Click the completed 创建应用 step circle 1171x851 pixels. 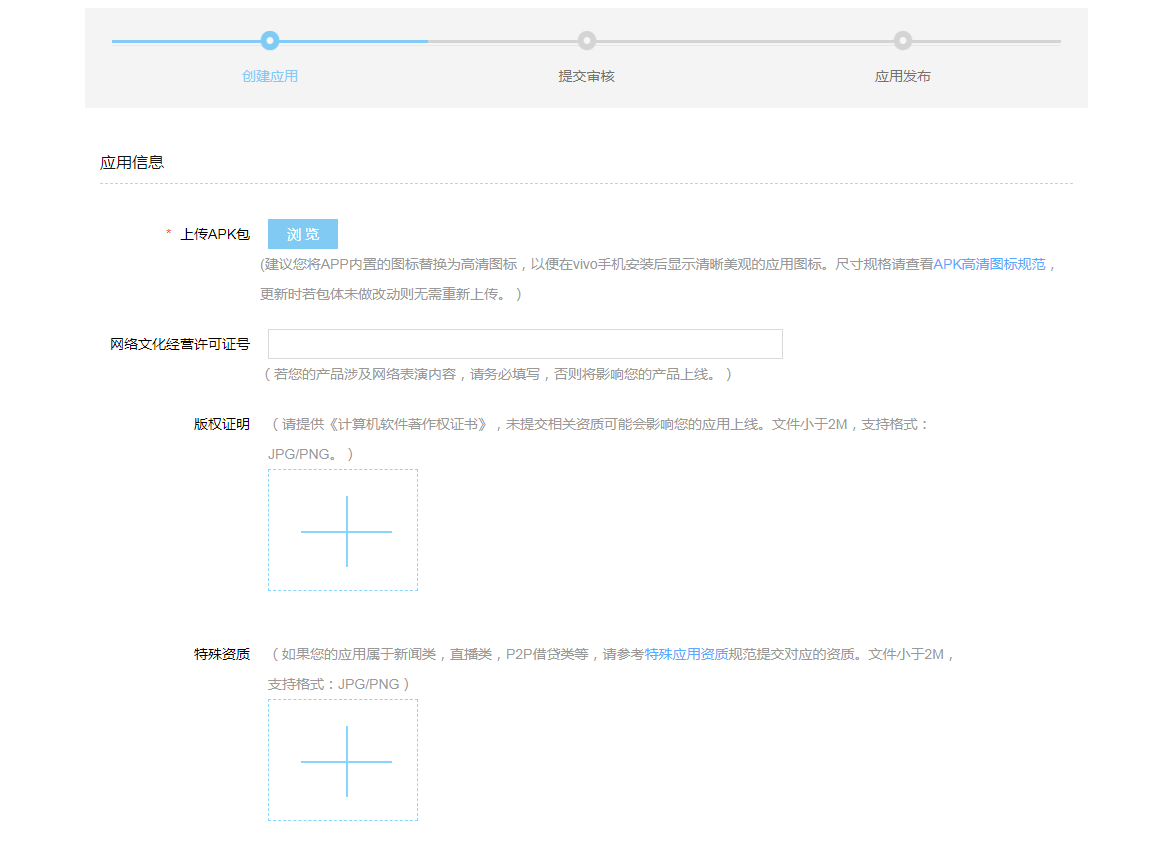tap(269, 41)
